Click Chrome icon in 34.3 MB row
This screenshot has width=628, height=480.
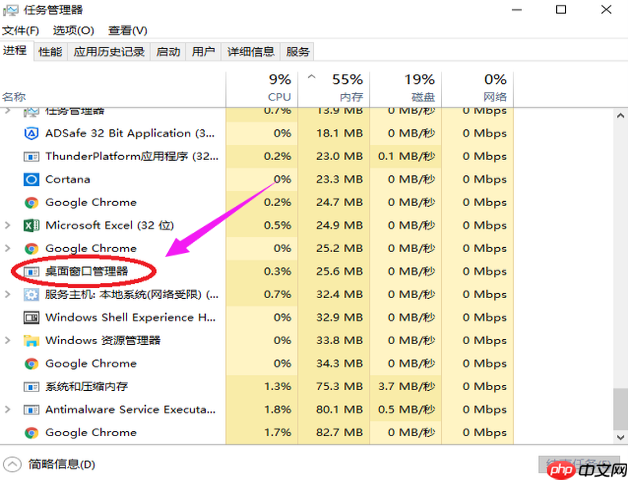(31, 364)
